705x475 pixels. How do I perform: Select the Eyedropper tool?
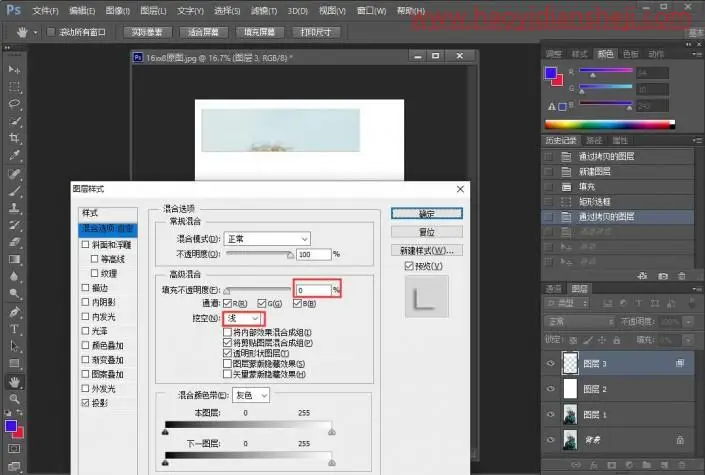click(14, 156)
